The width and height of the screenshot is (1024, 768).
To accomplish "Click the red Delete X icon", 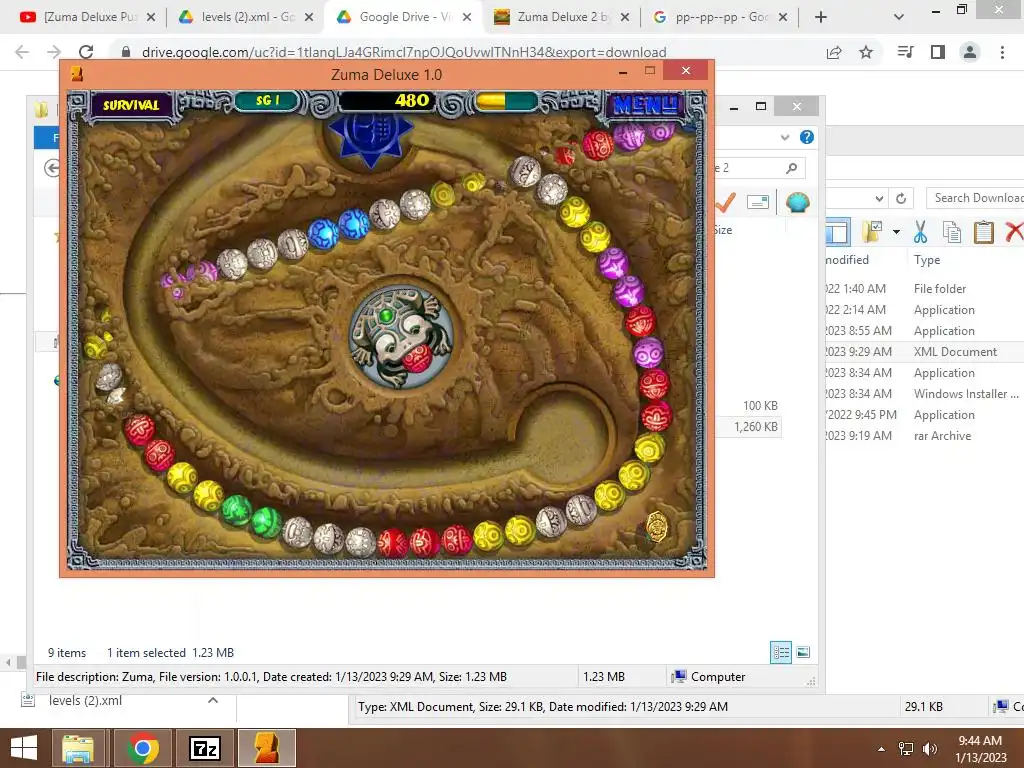I will click(1014, 231).
